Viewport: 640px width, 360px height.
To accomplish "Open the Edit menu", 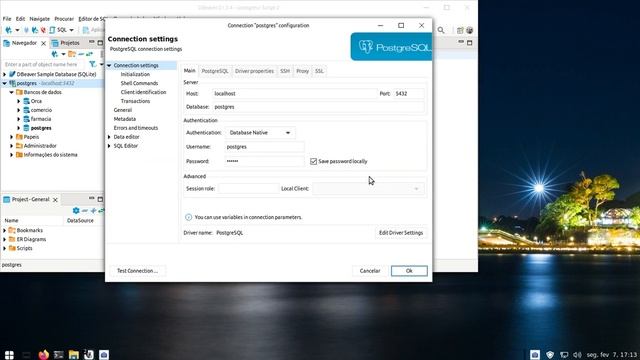I will click(x=20, y=19).
